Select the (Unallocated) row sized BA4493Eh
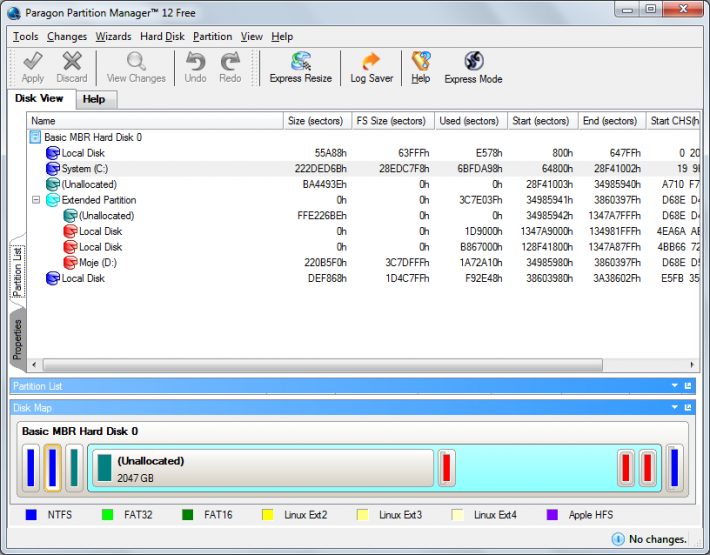 tap(364, 185)
